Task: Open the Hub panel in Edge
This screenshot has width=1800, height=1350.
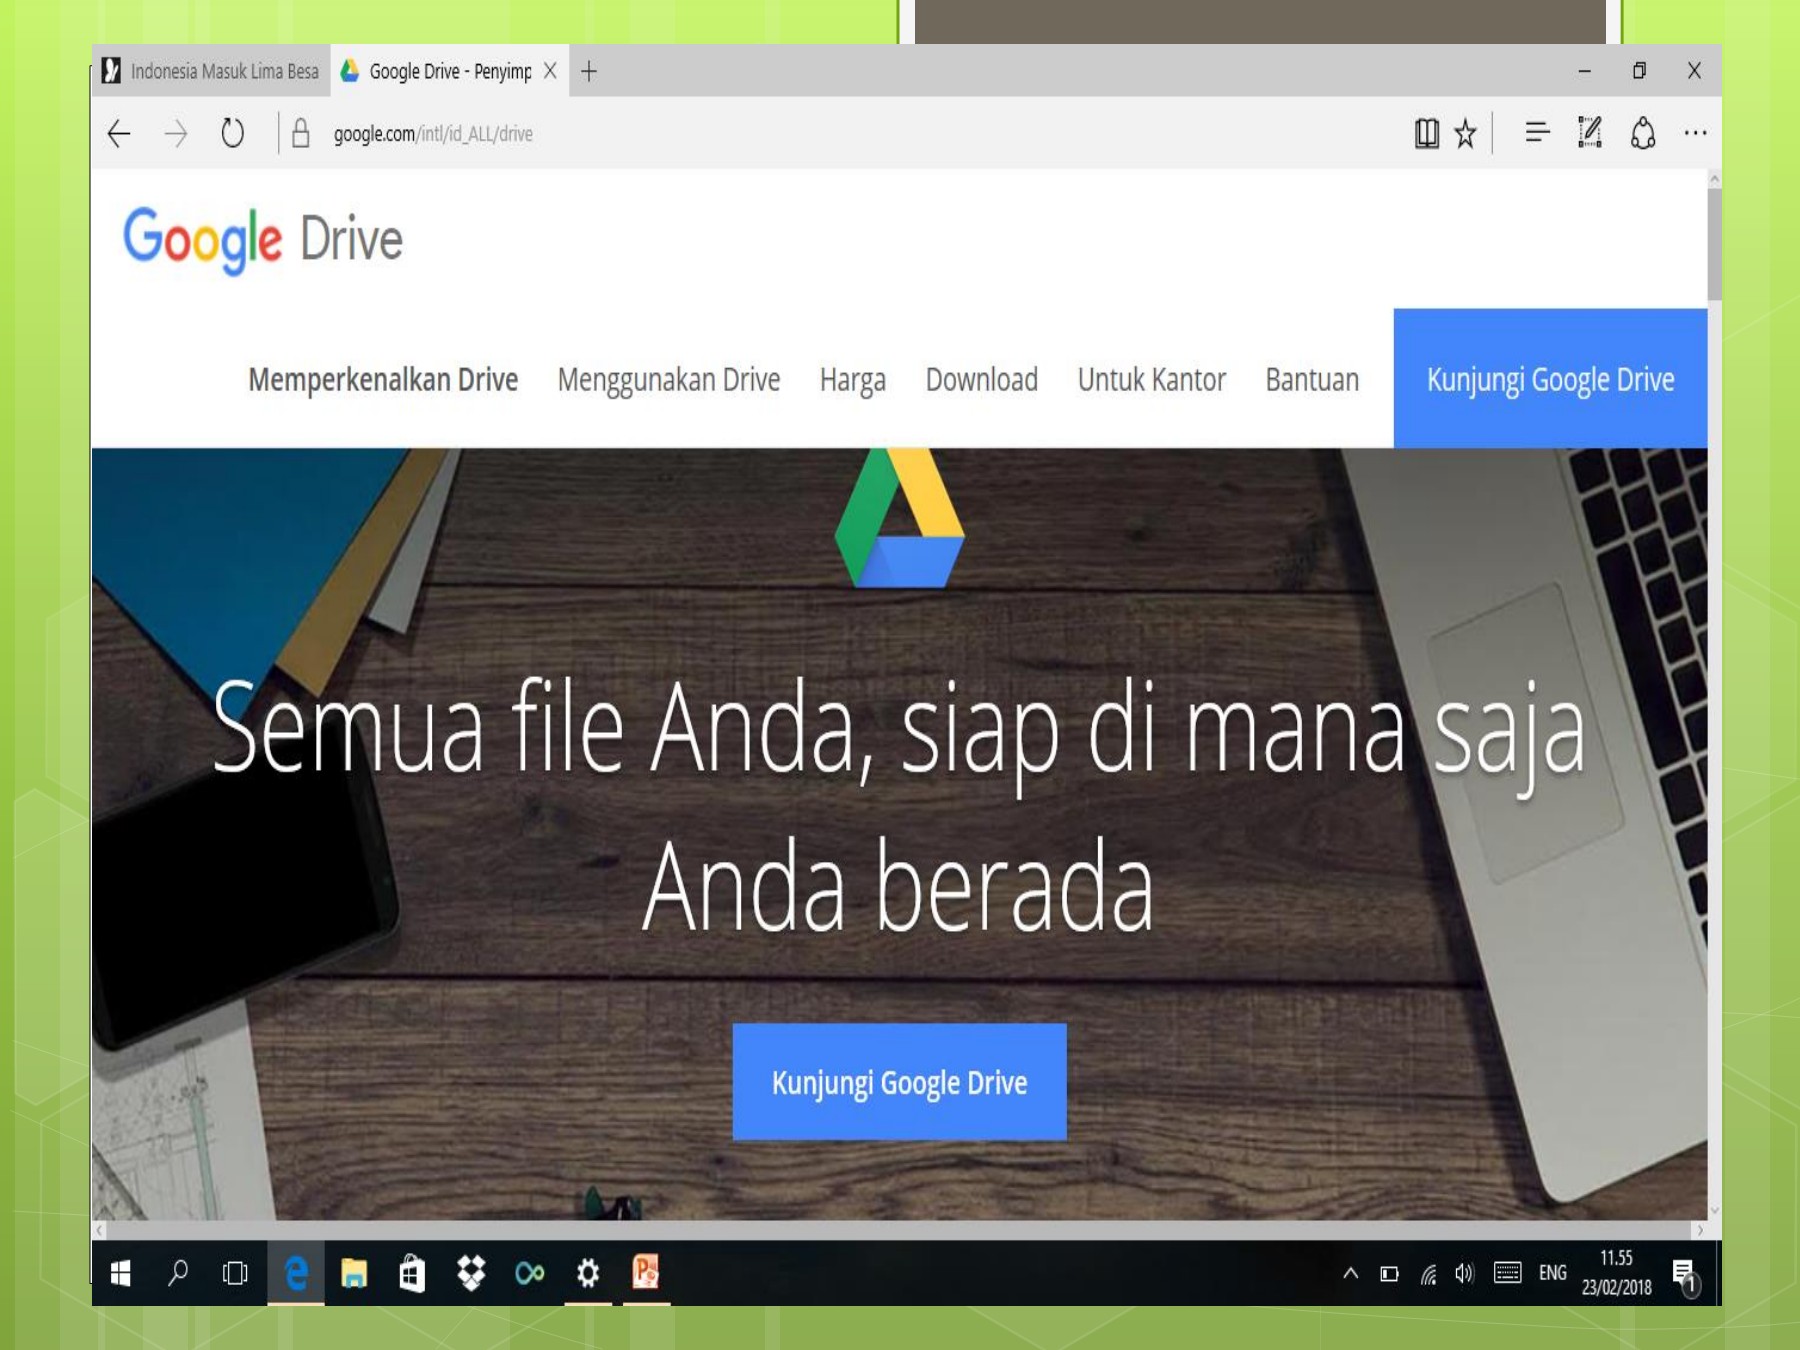Action: [1536, 133]
